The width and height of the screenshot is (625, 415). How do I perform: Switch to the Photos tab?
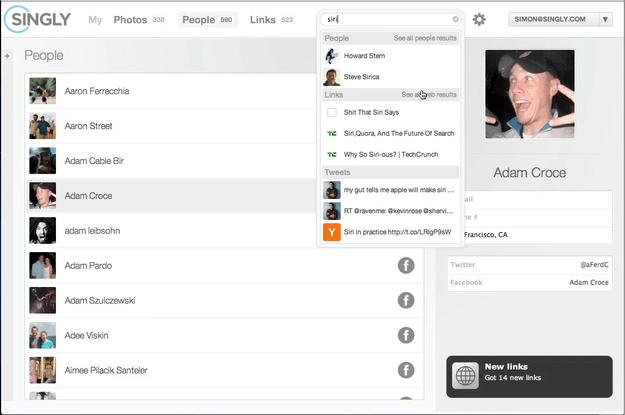(139, 20)
